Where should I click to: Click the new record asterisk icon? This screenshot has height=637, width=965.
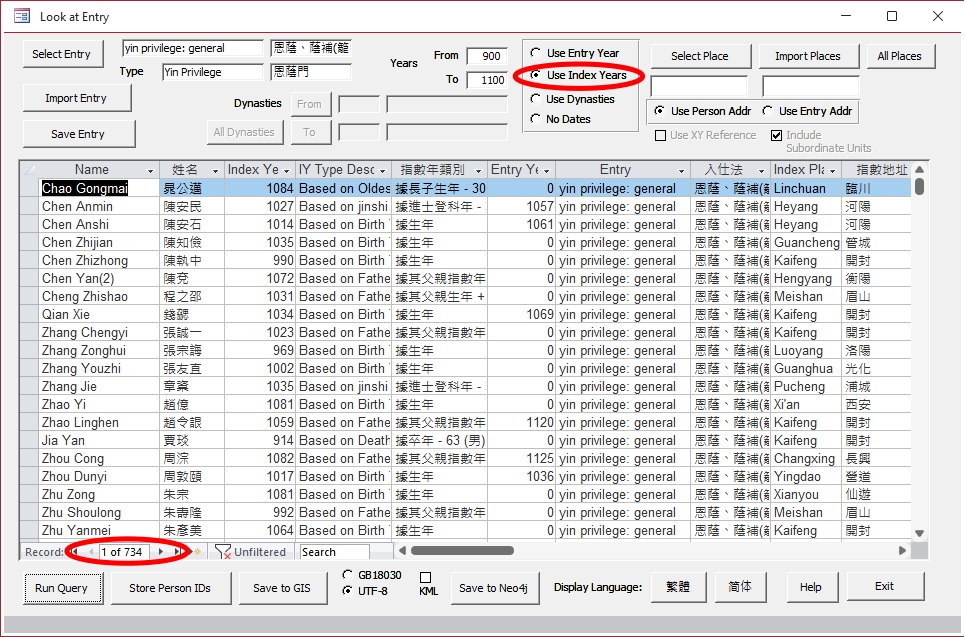pos(197,551)
